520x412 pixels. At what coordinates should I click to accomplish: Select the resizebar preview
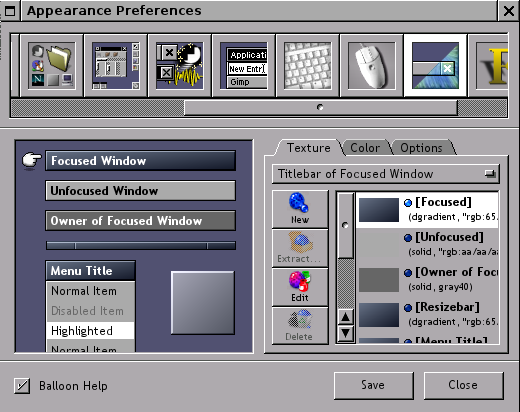pos(140,246)
